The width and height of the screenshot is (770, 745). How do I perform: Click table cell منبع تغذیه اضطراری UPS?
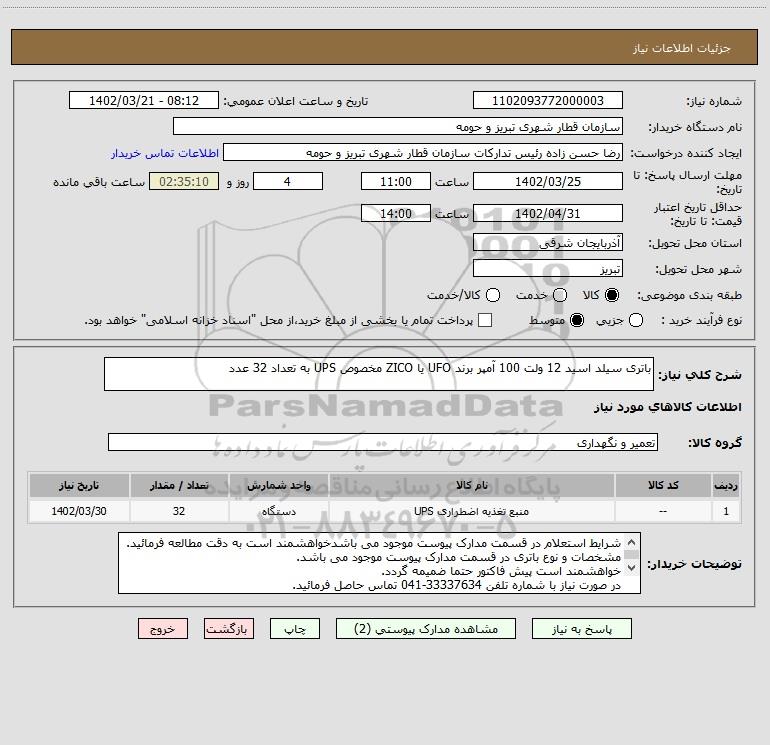coord(472,511)
